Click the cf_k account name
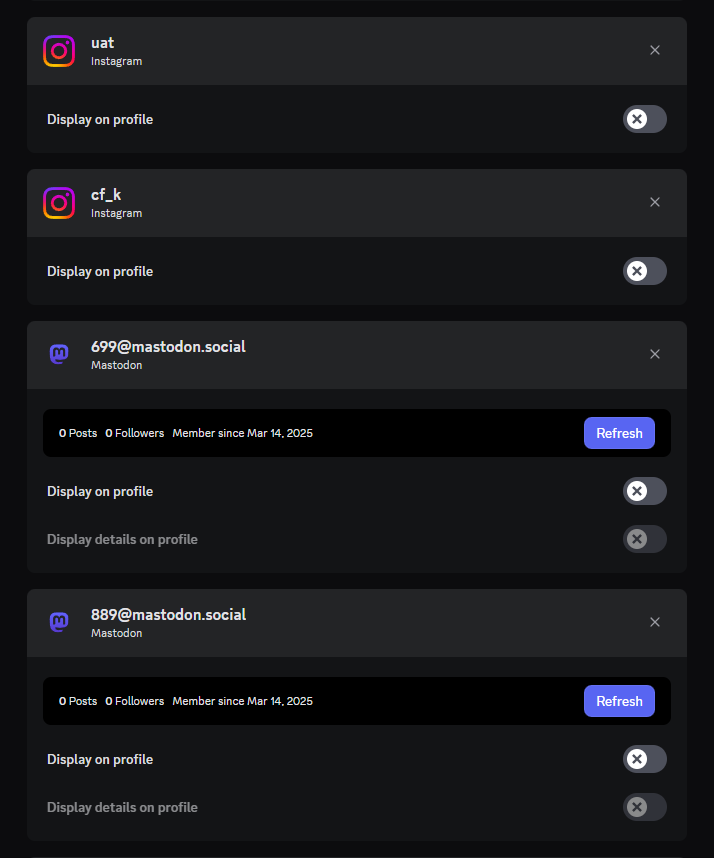The height and width of the screenshot is (858, 714). coord(106,195)
